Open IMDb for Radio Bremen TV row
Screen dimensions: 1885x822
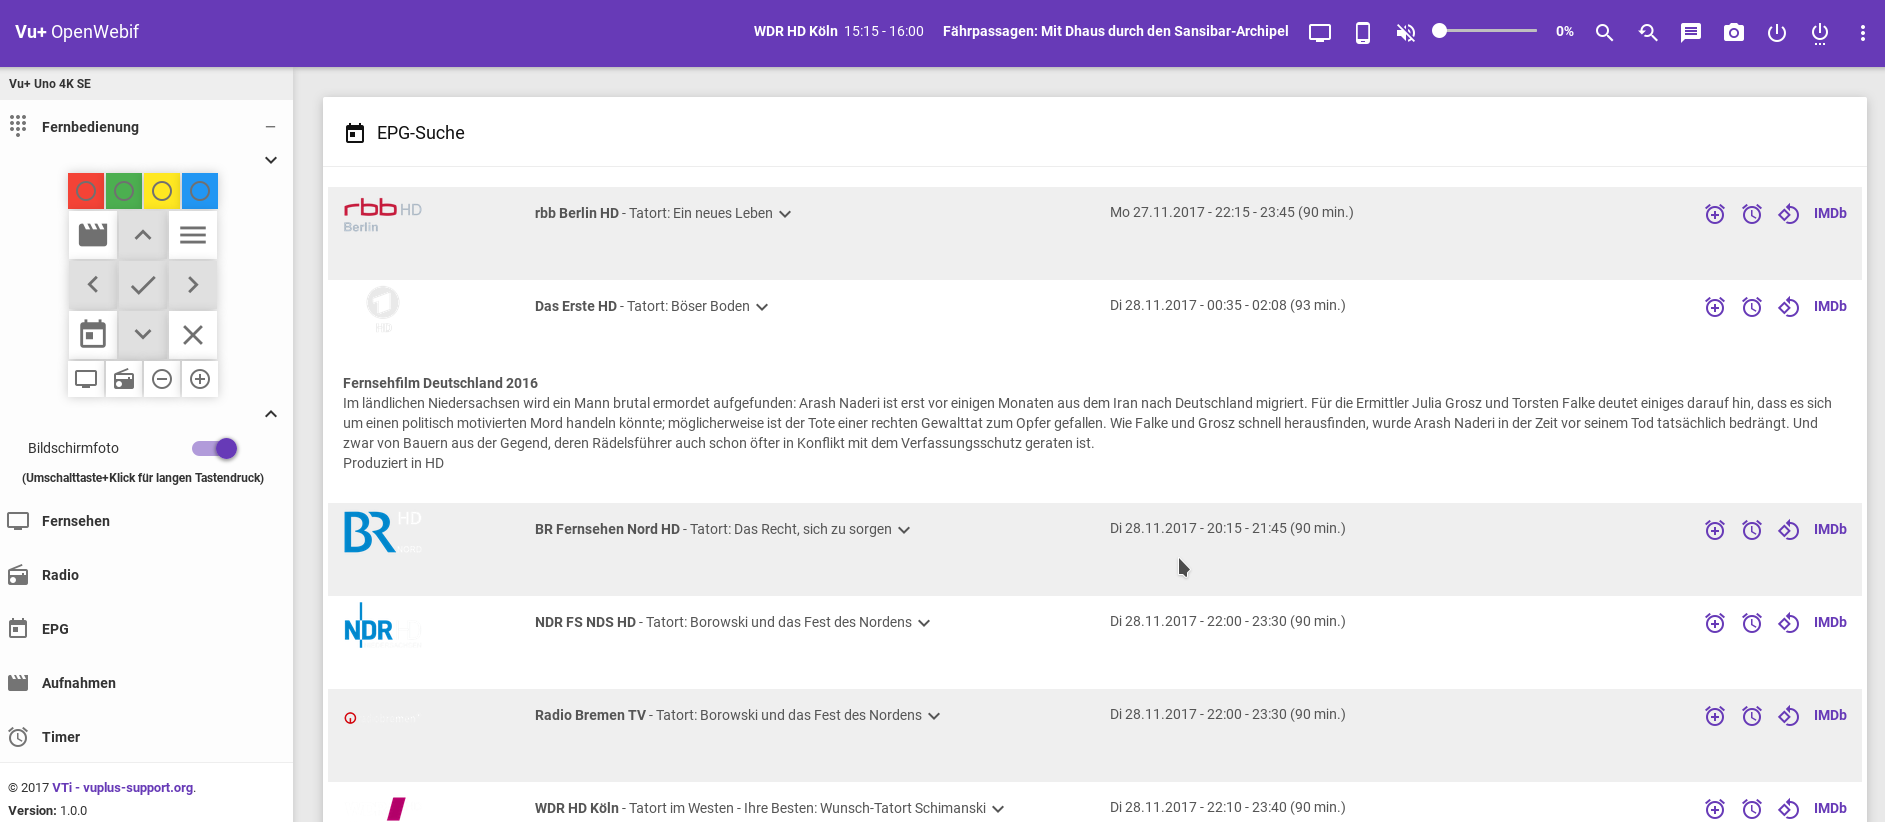pos(1830,715)
